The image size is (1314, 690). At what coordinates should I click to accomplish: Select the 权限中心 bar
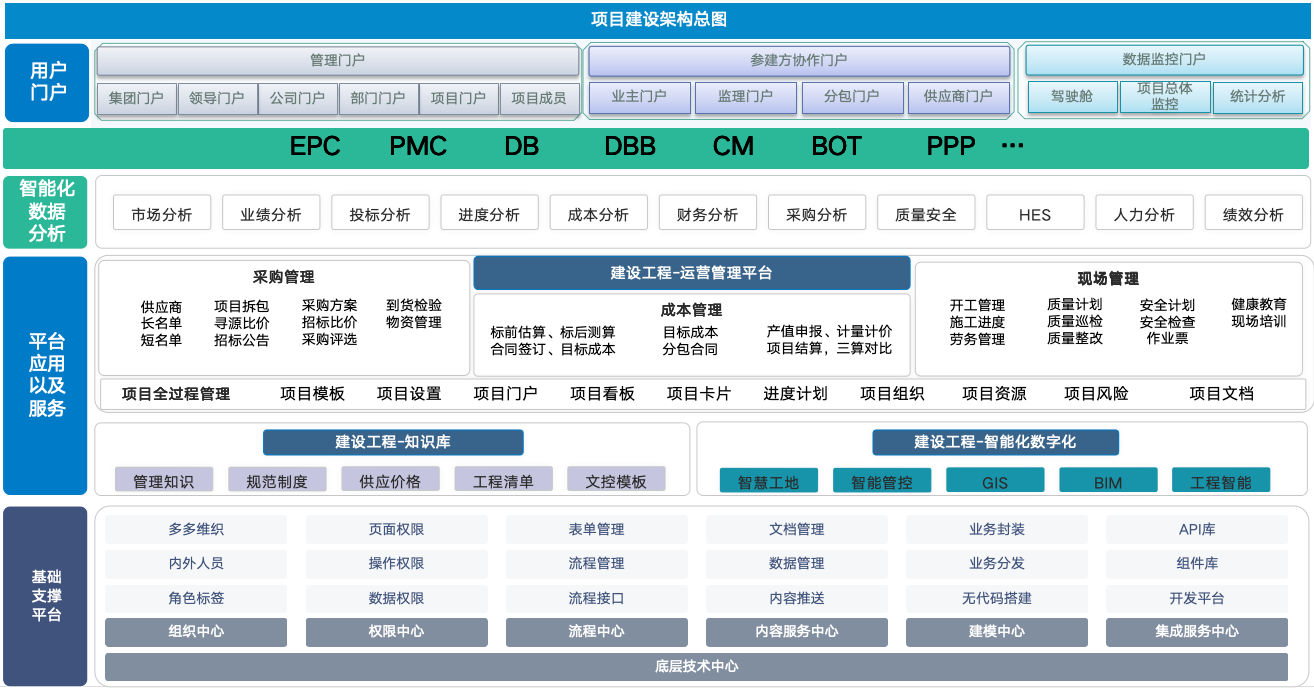396,632
